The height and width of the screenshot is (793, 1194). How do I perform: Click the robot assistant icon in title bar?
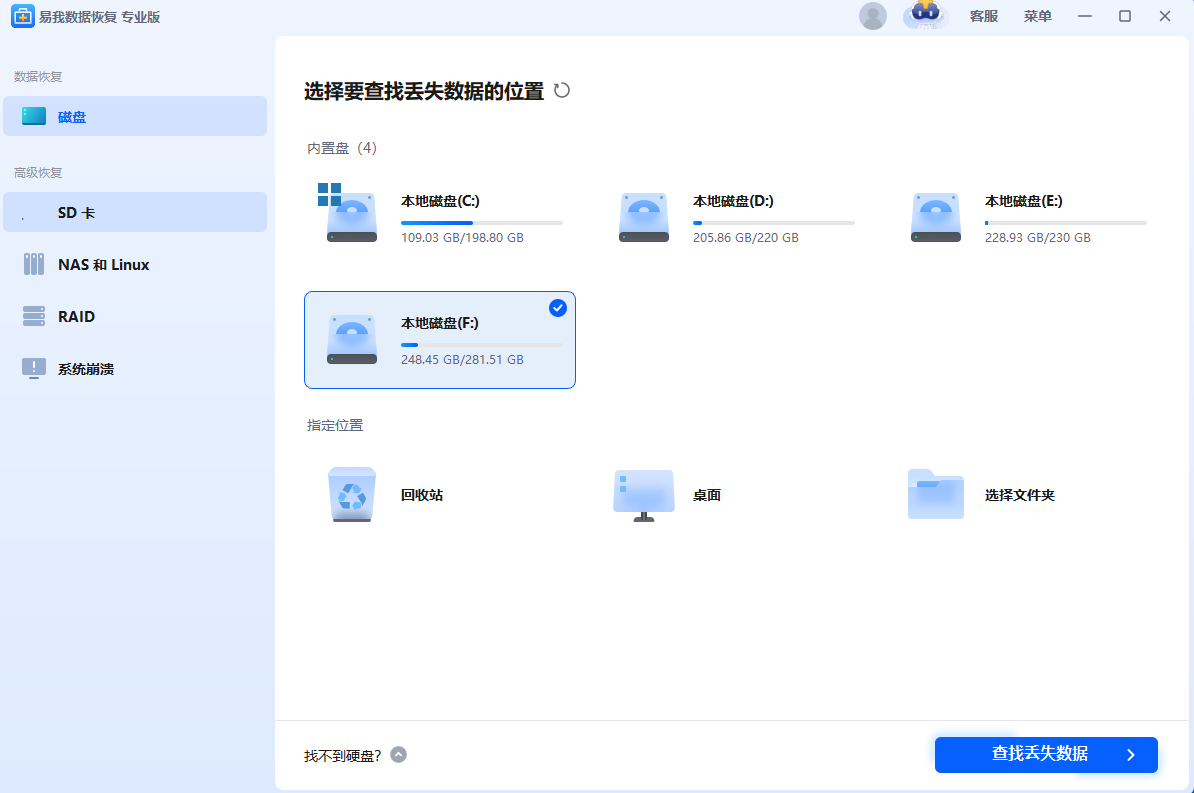click(926, 16)
